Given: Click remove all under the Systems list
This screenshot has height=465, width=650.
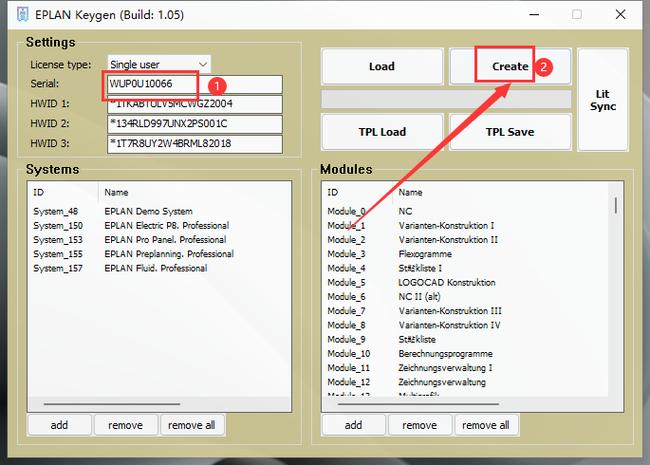Looking at the screenshot, I should [x=192, y=425].
